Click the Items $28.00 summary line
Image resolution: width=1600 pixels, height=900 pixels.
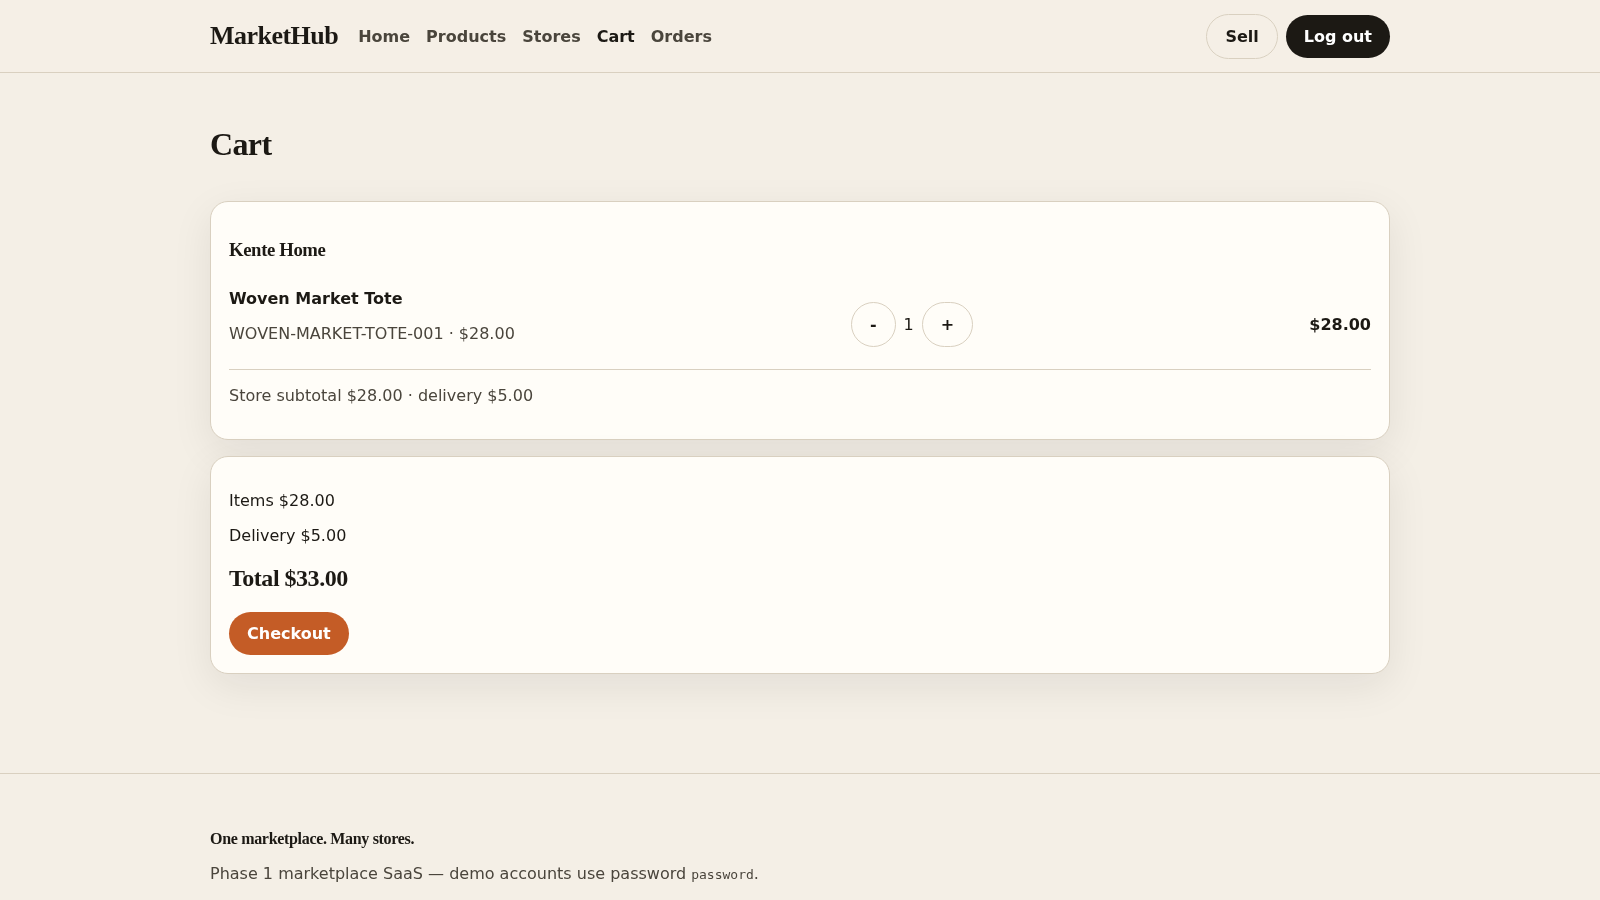tap(282, 500)
